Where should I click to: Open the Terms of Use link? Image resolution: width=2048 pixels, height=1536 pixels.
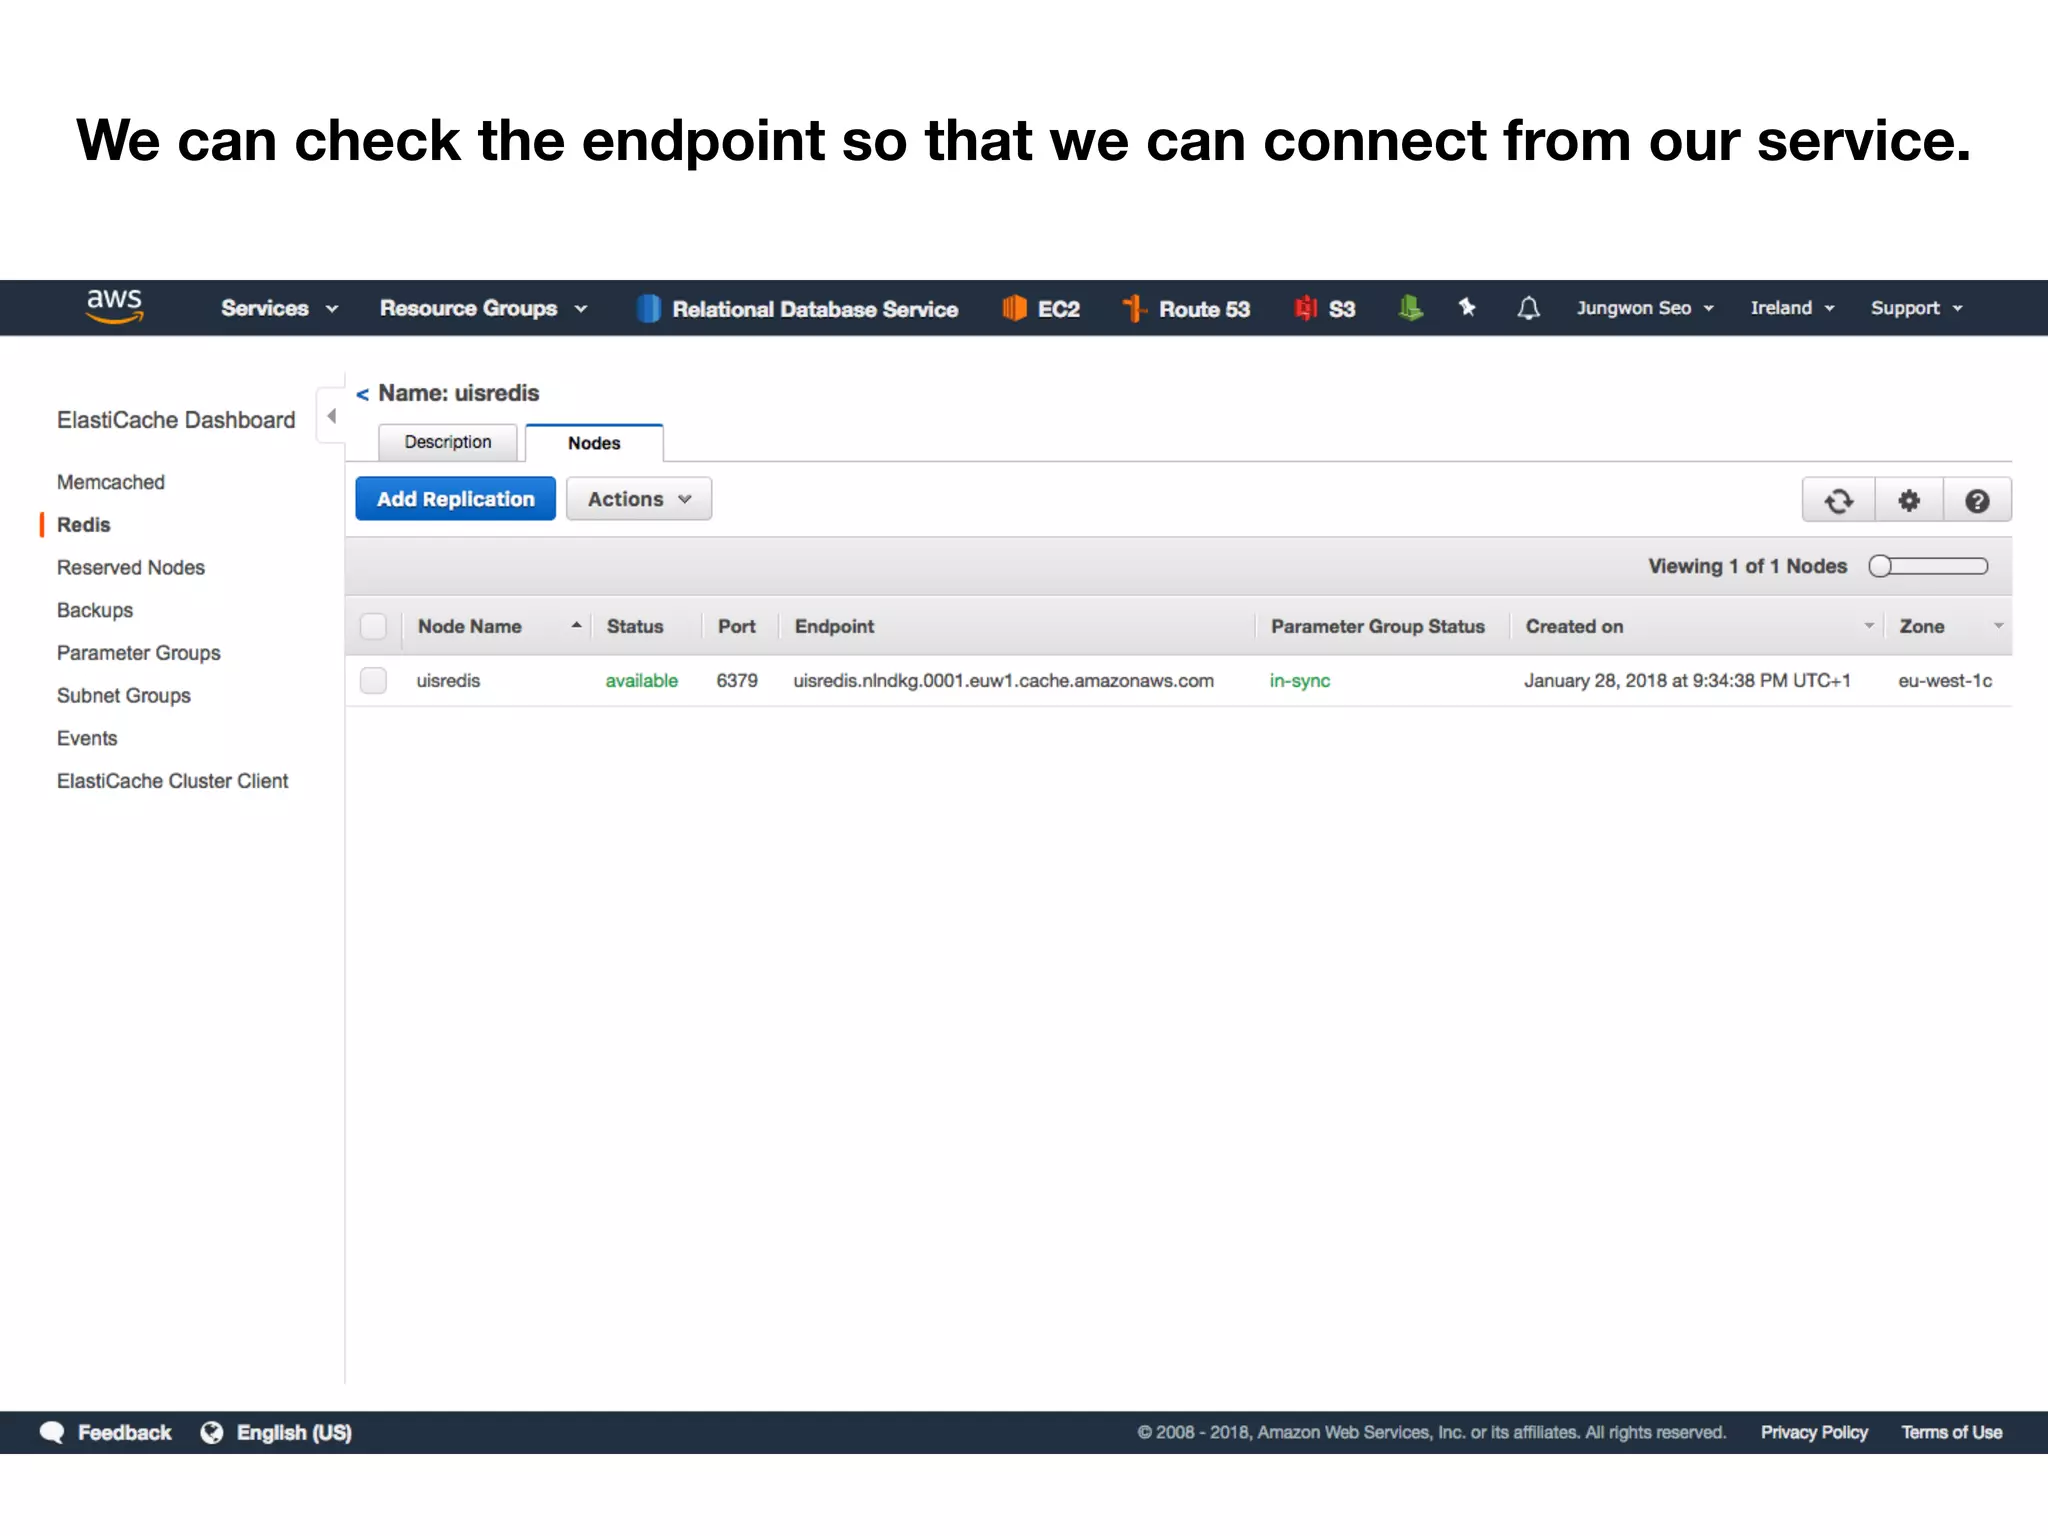1951,1432
